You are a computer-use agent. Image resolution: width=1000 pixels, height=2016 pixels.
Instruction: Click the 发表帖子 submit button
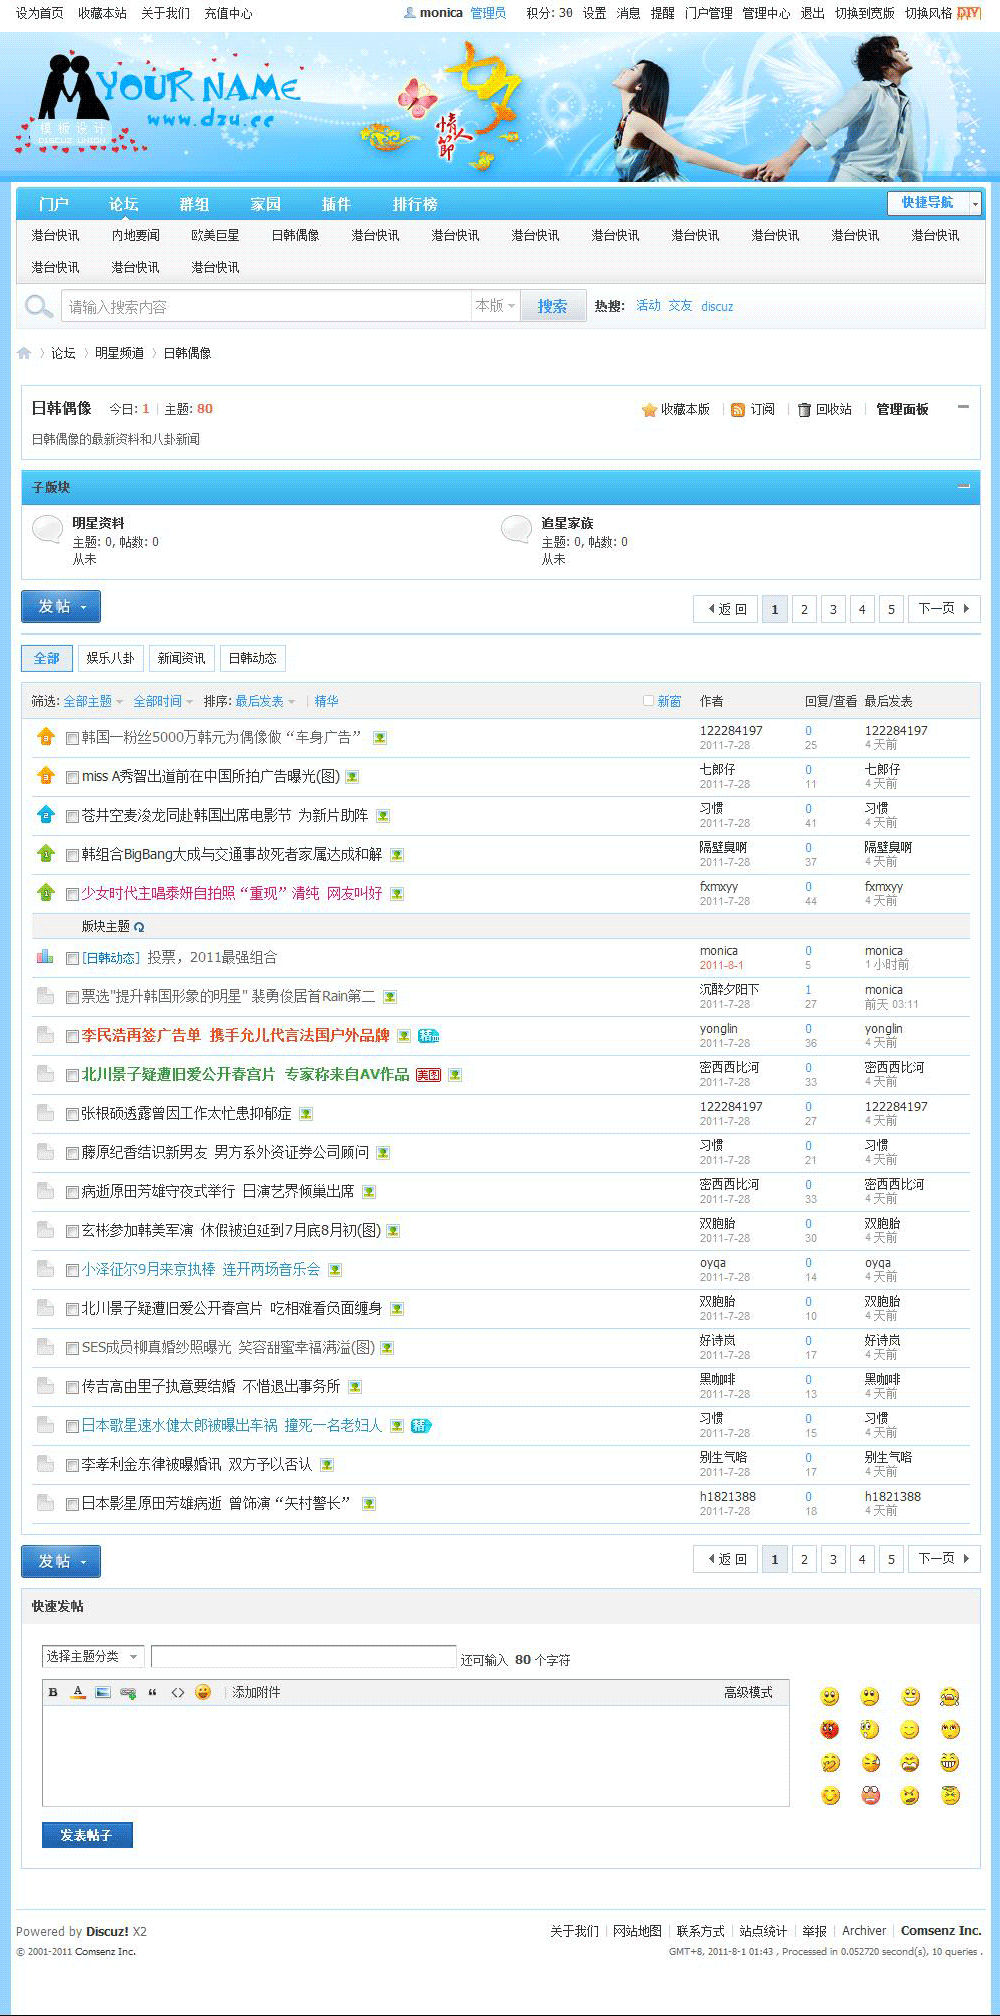(87, 1835)
